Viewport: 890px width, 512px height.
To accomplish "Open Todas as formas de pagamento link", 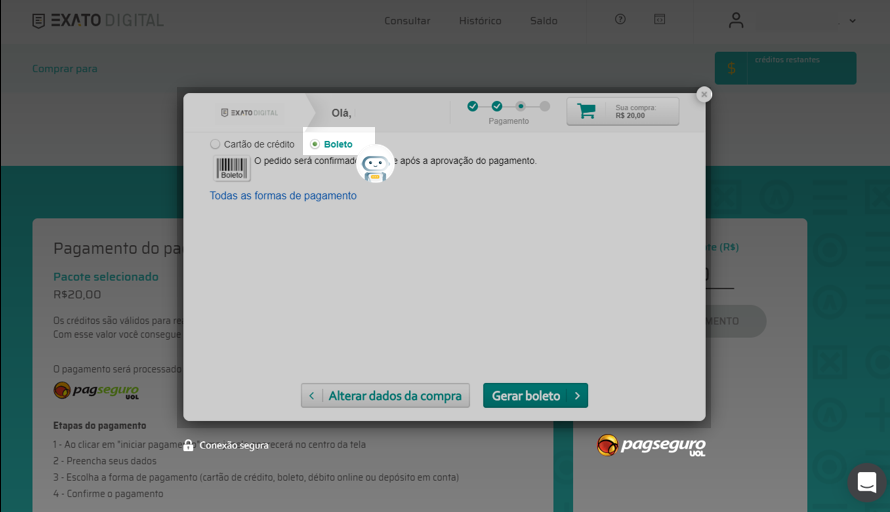I will [283, 196].
